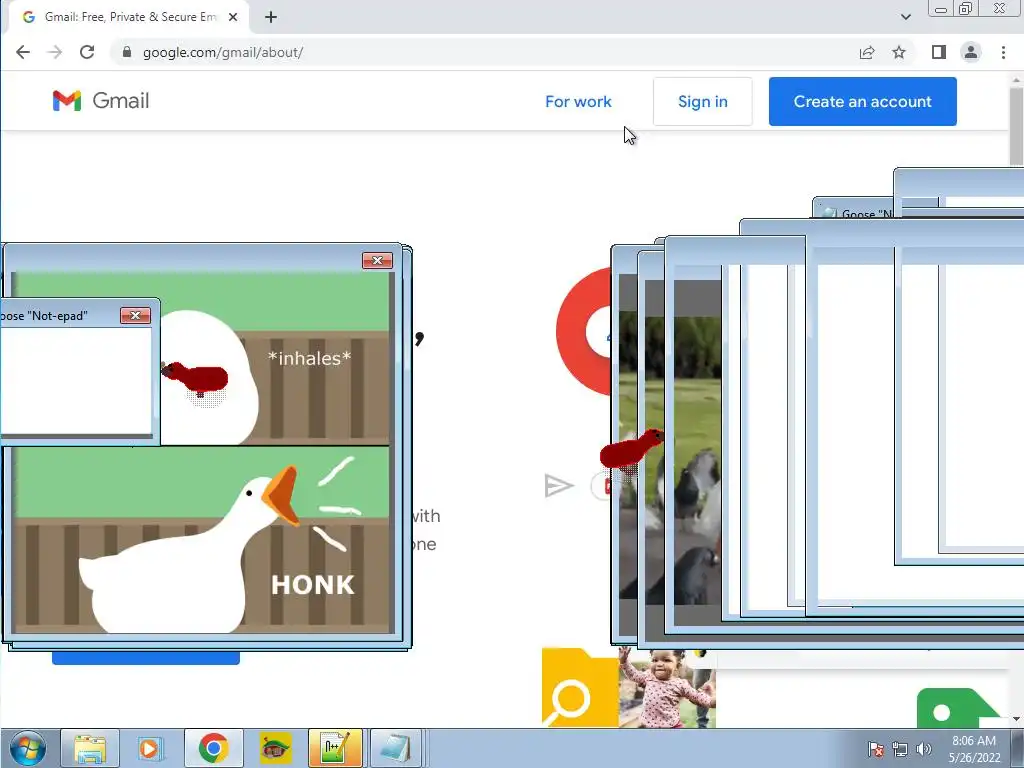Viewport: 1024px width, 768px height.
Task: Switch to Chrome in the taskbar
Action: point(214,748)
